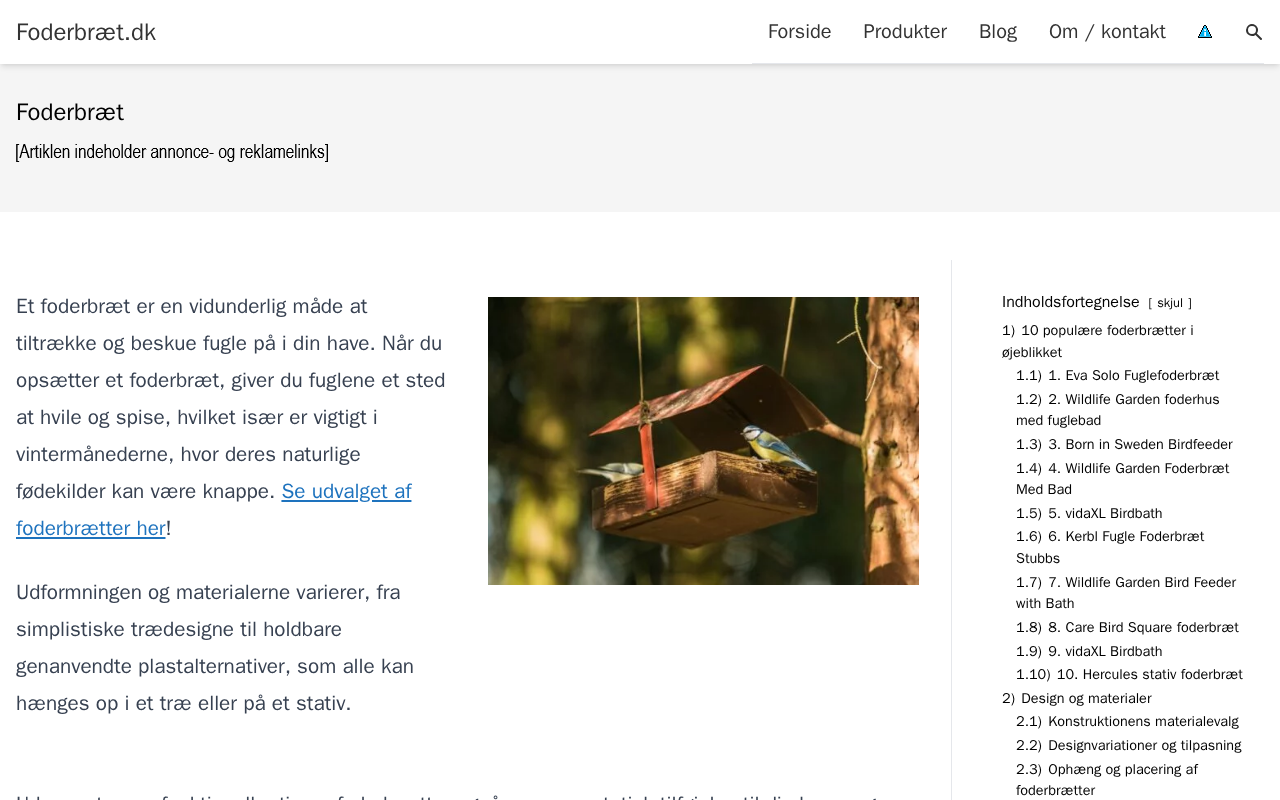Open Wildlife Garden foderhus med fuglebad entry

tap(1118, 410)
